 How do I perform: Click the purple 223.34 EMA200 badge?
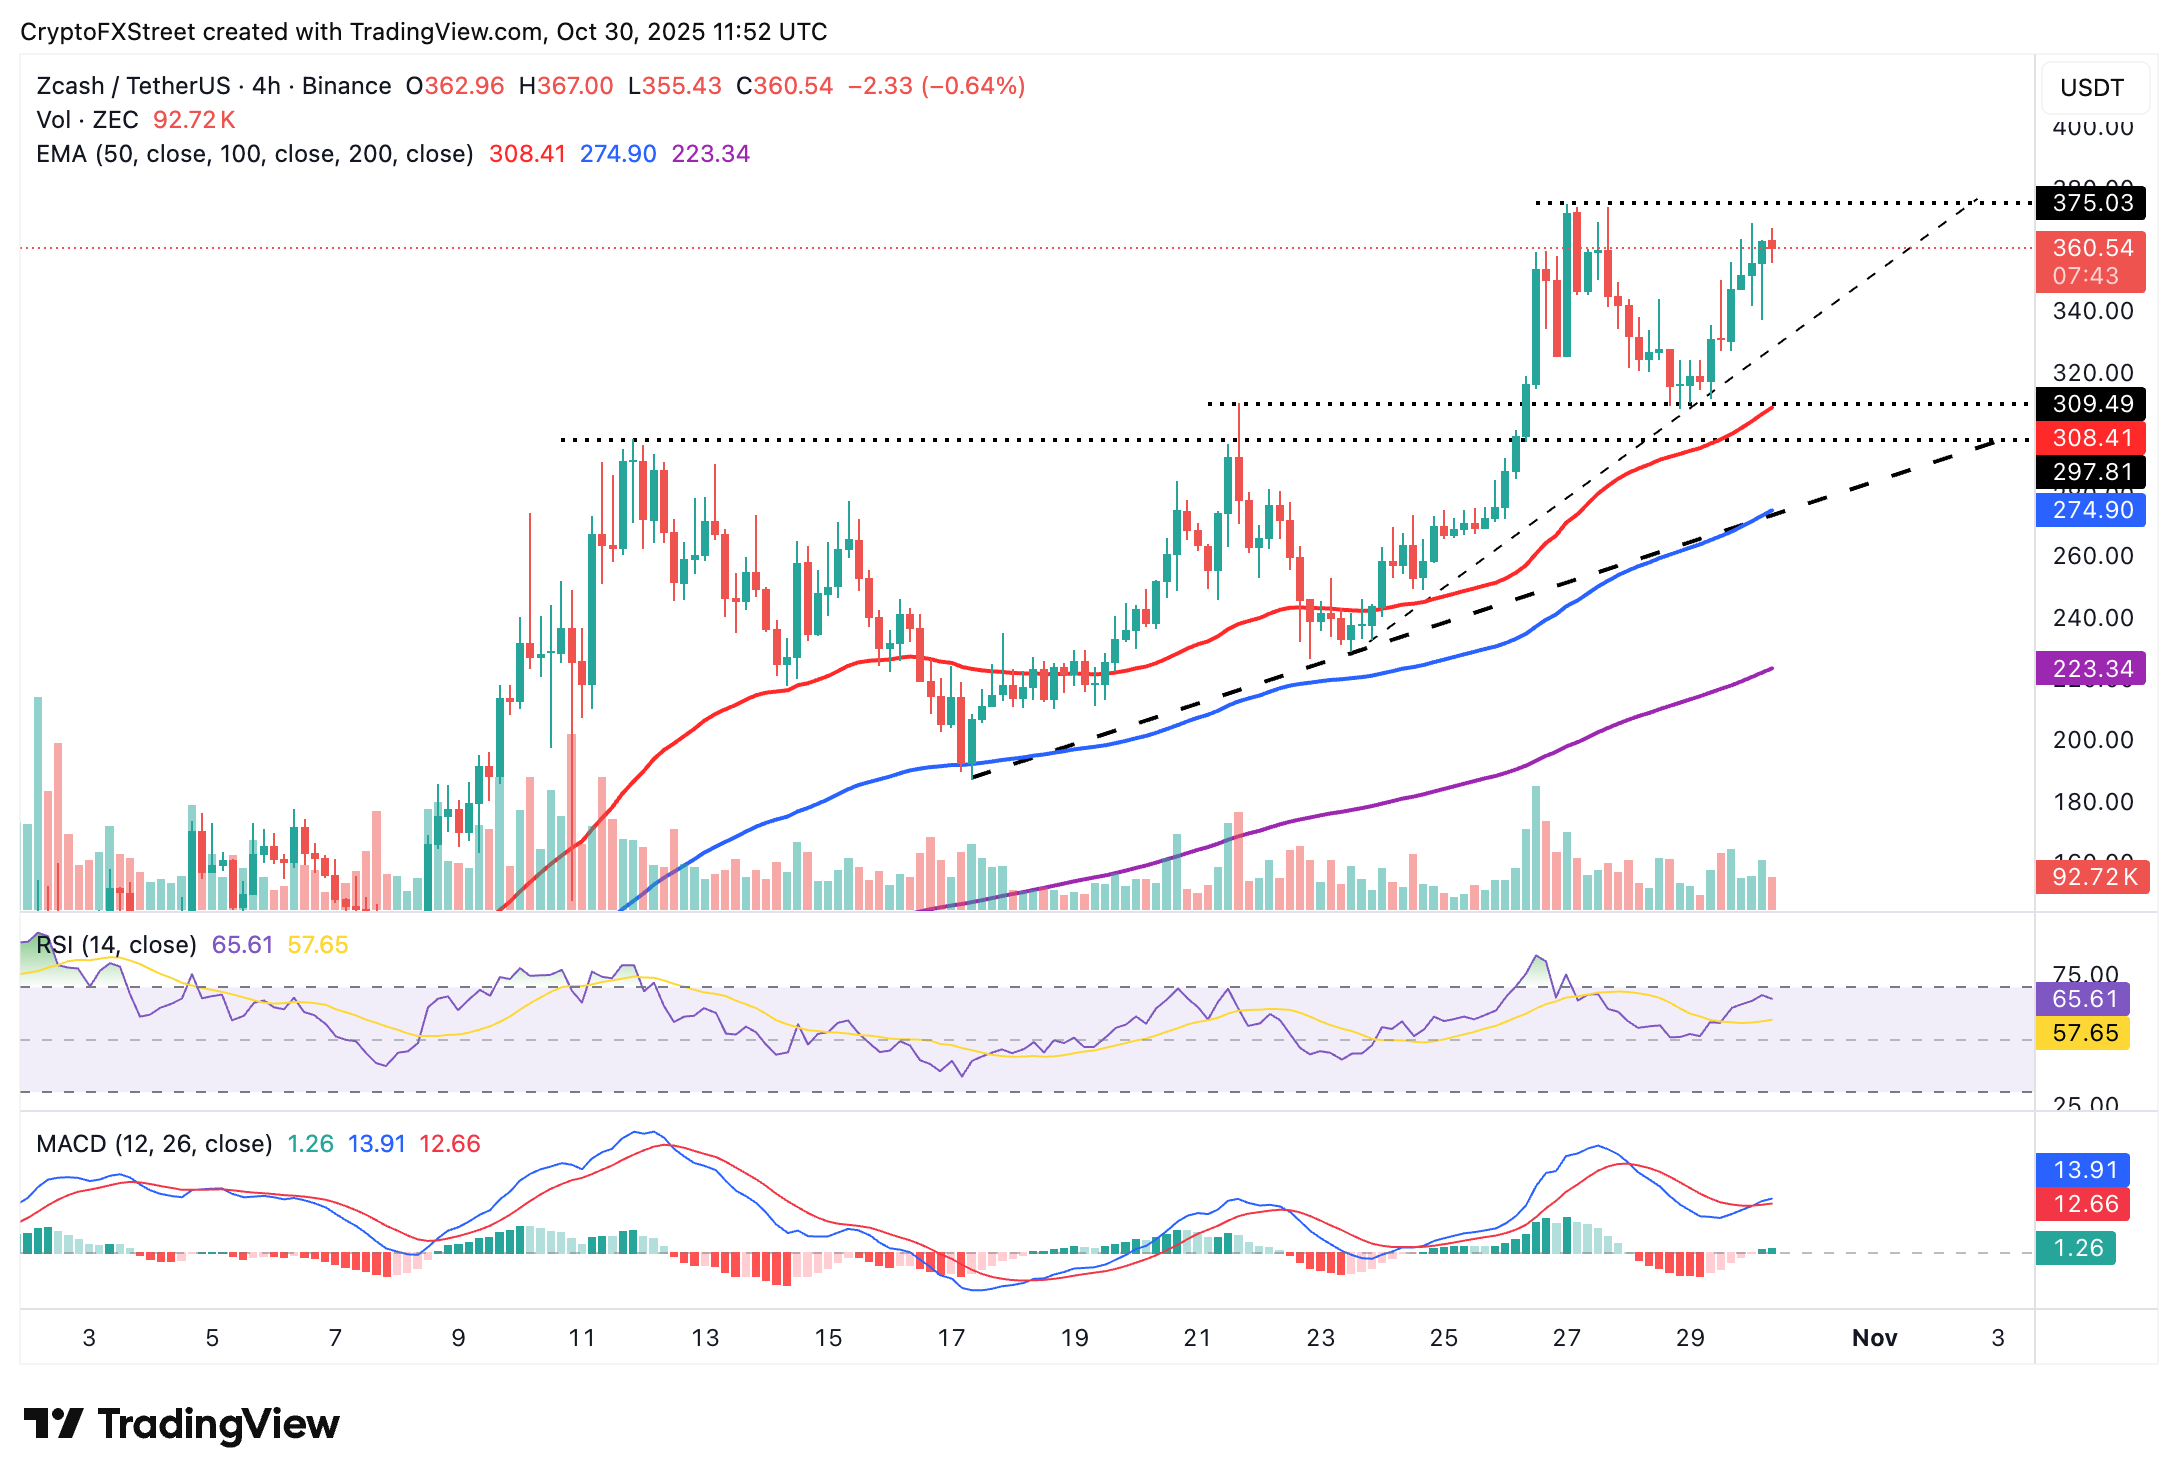(2092, 668)
